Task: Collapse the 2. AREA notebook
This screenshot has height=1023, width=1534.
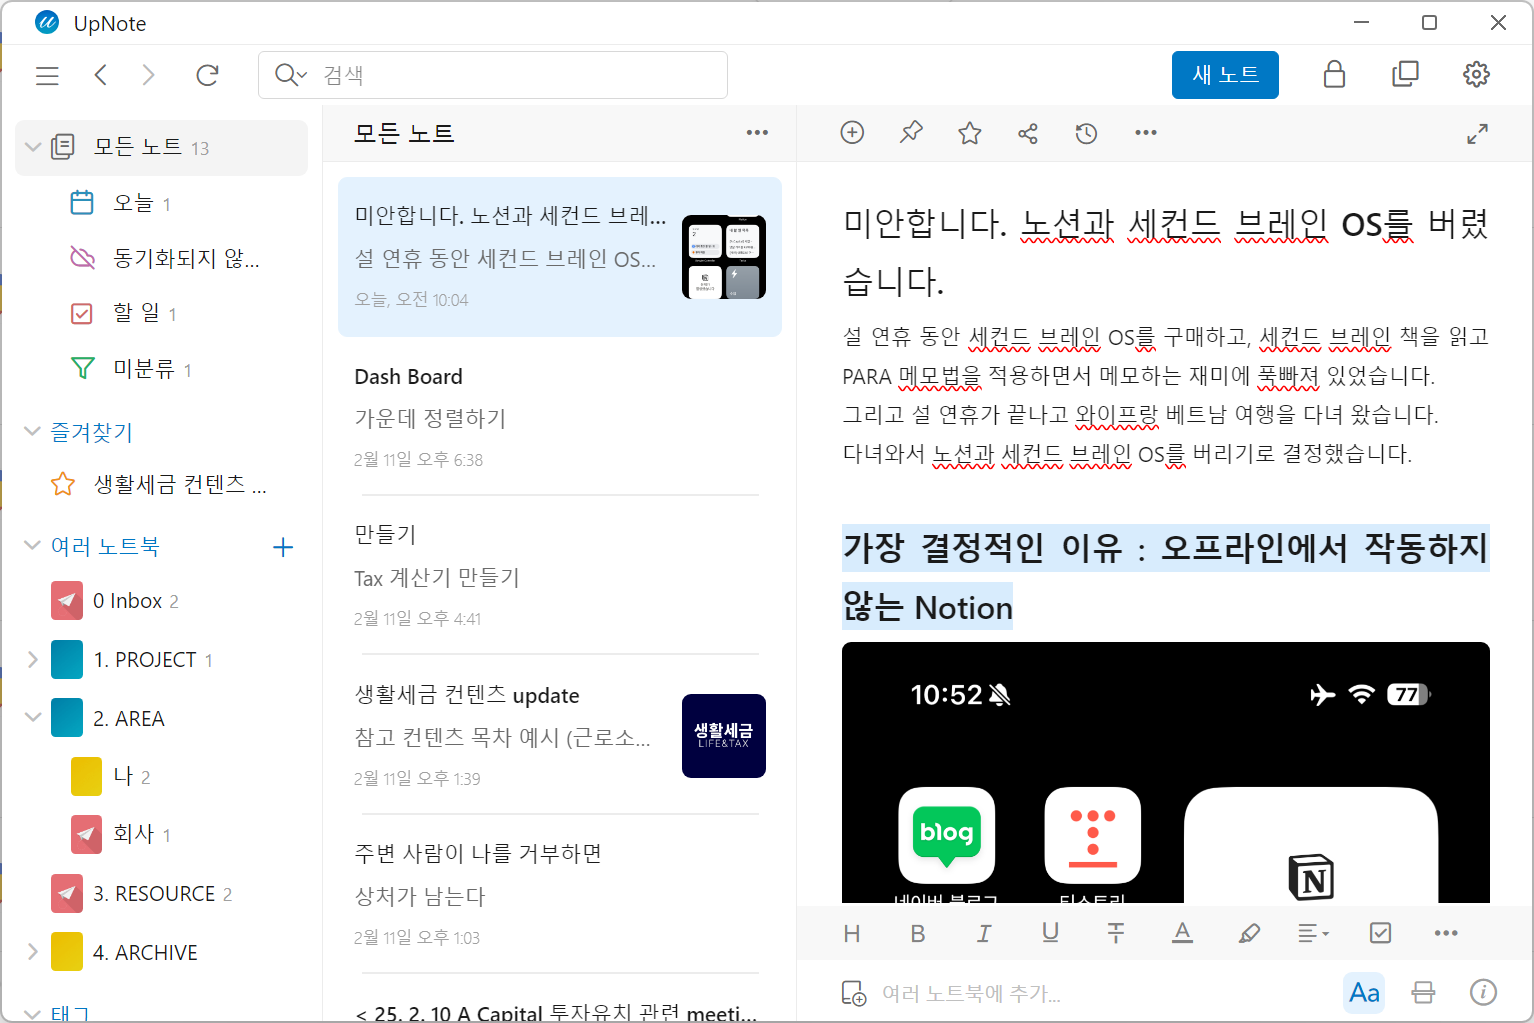Action: [32, 718]
